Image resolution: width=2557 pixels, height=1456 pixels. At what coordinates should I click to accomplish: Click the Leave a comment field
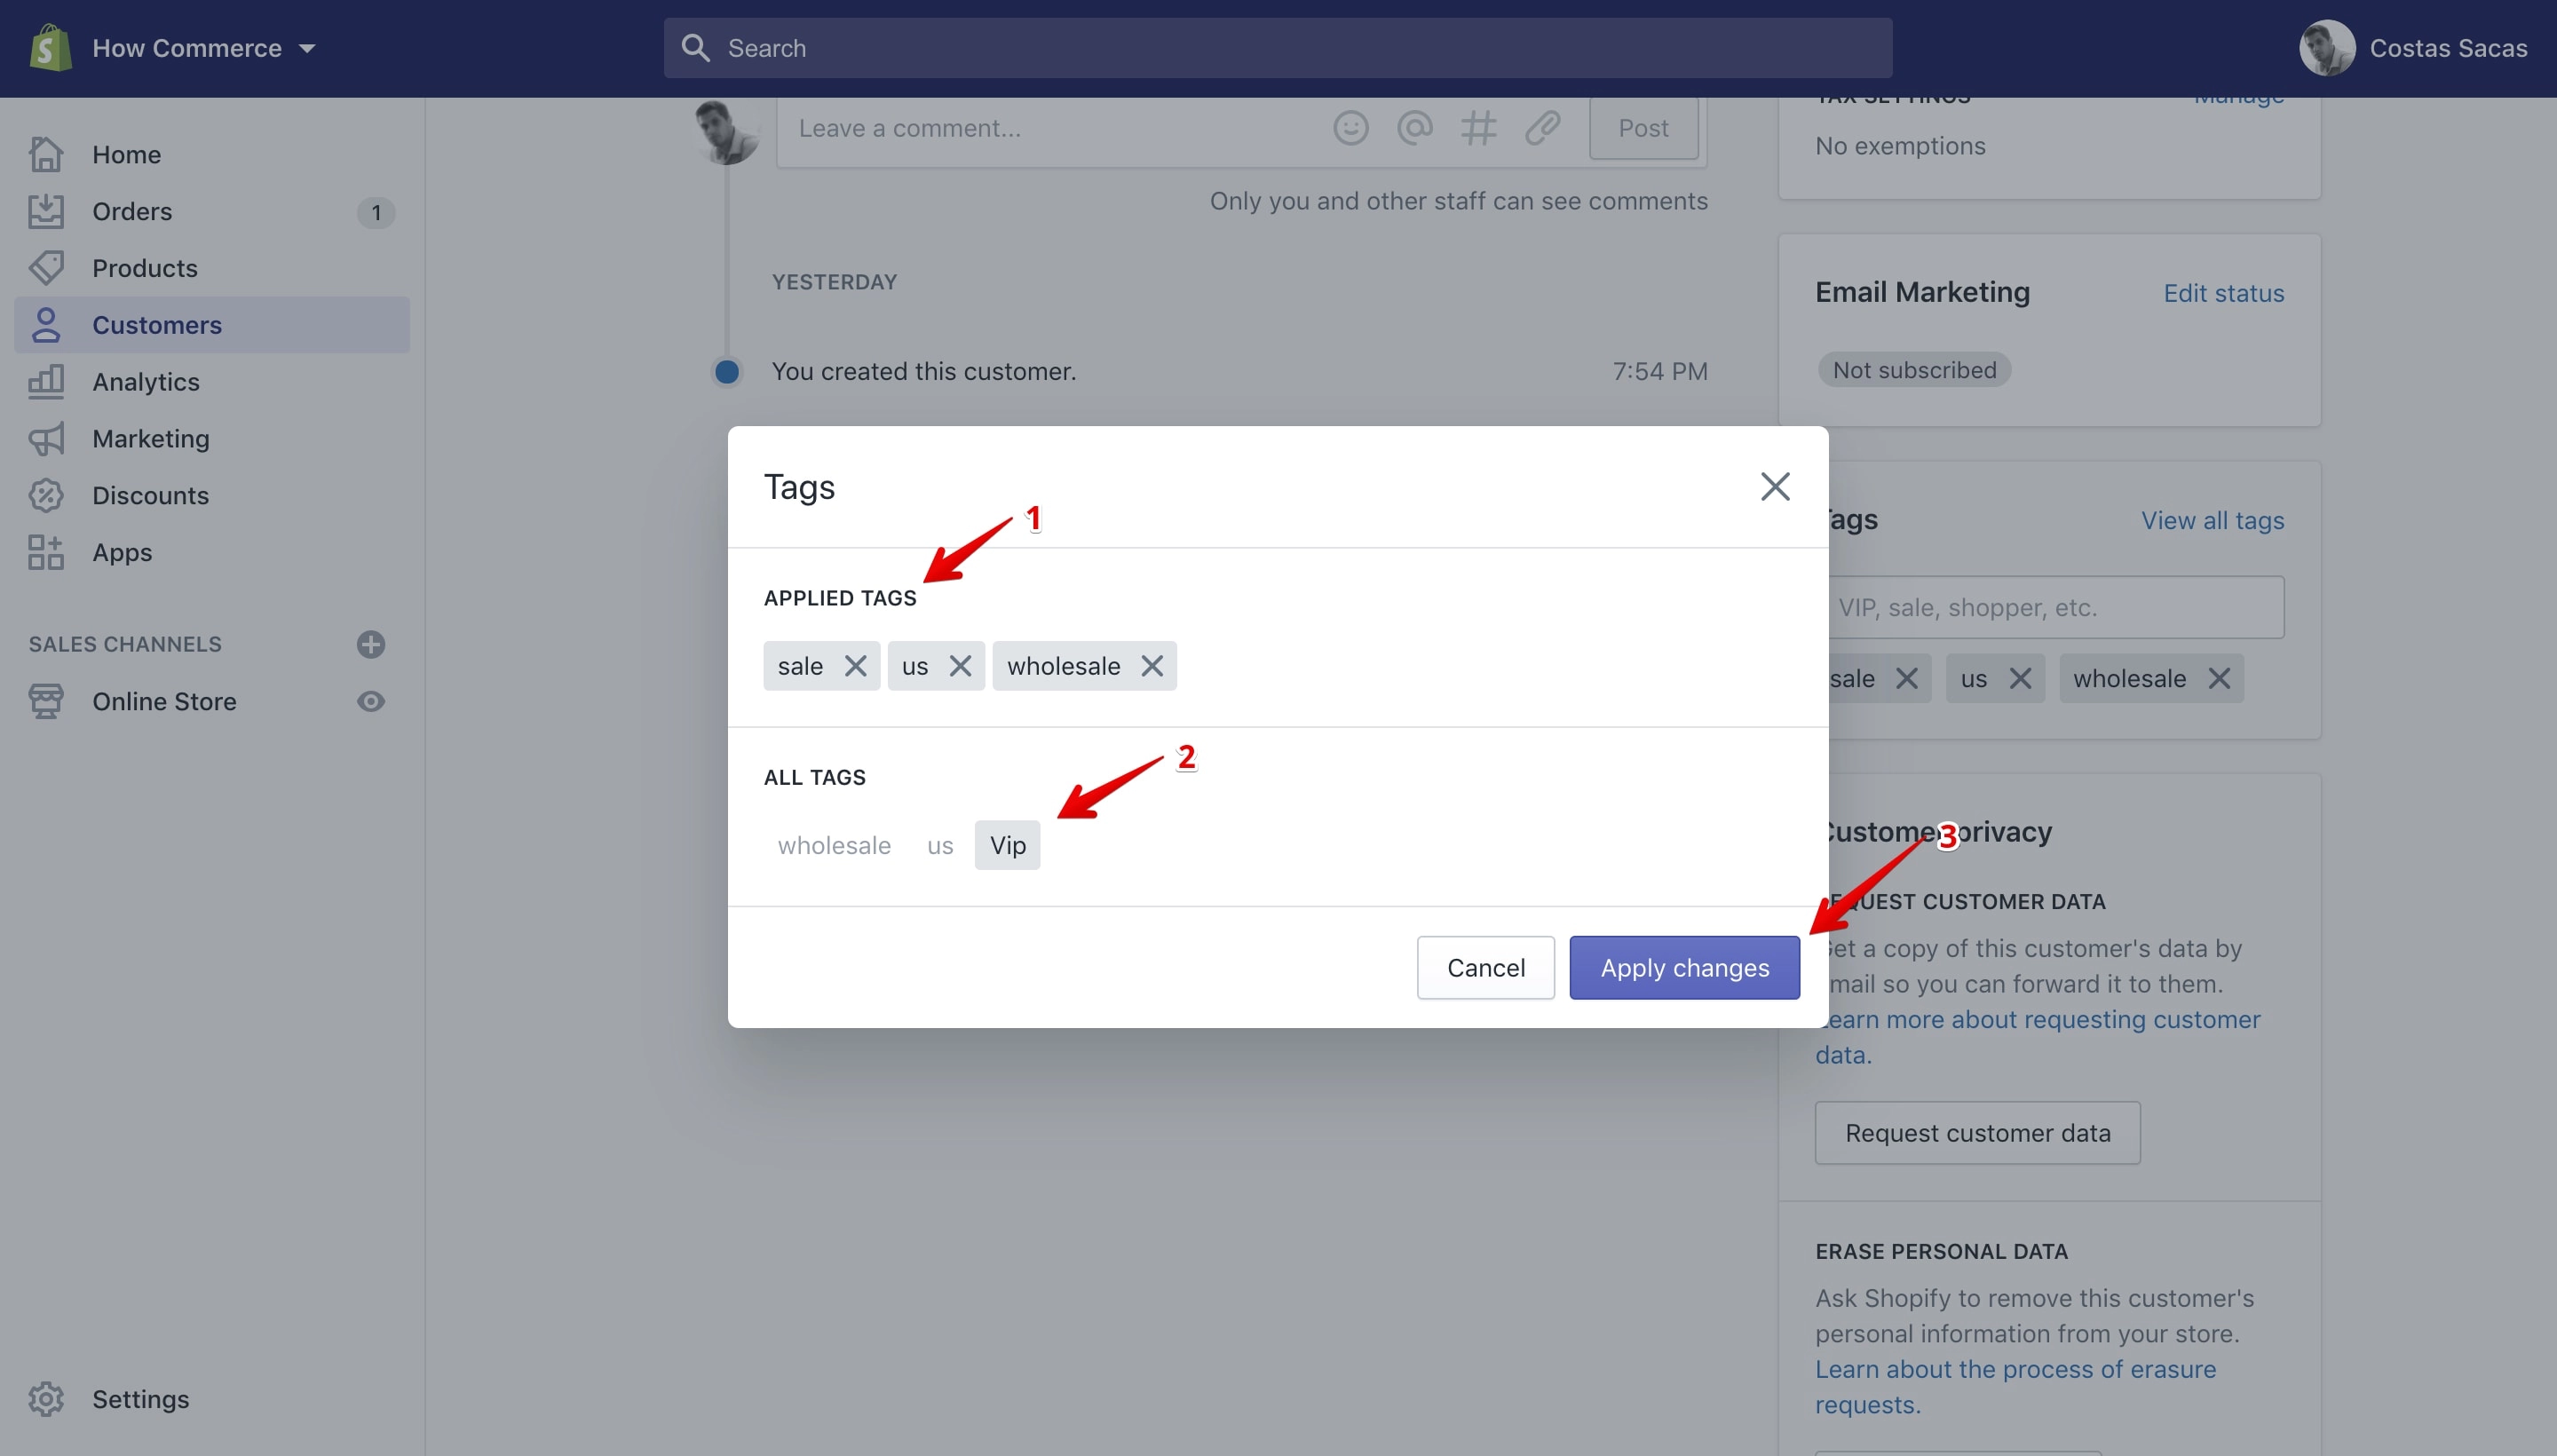coord(1050,128)
